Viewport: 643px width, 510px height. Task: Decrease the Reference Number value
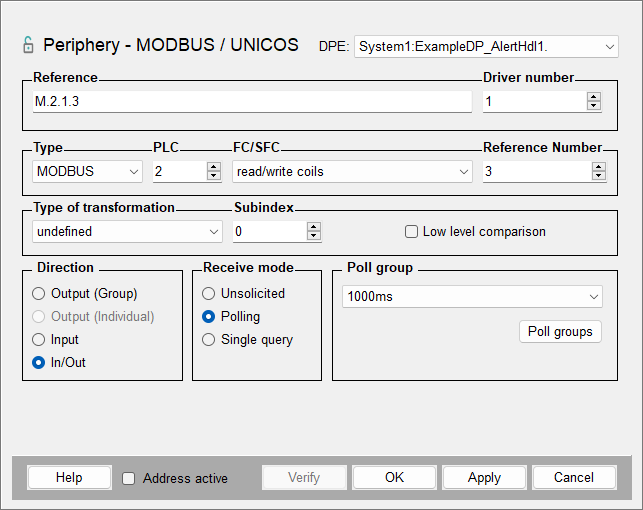[x=599, y=175]
